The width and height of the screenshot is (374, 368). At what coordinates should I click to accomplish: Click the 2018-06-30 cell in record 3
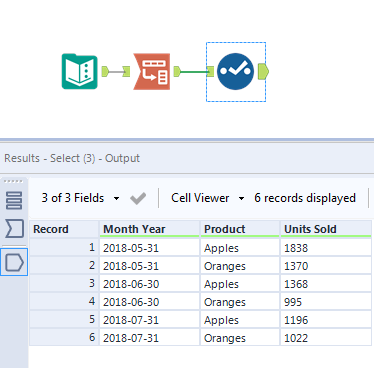150,284
